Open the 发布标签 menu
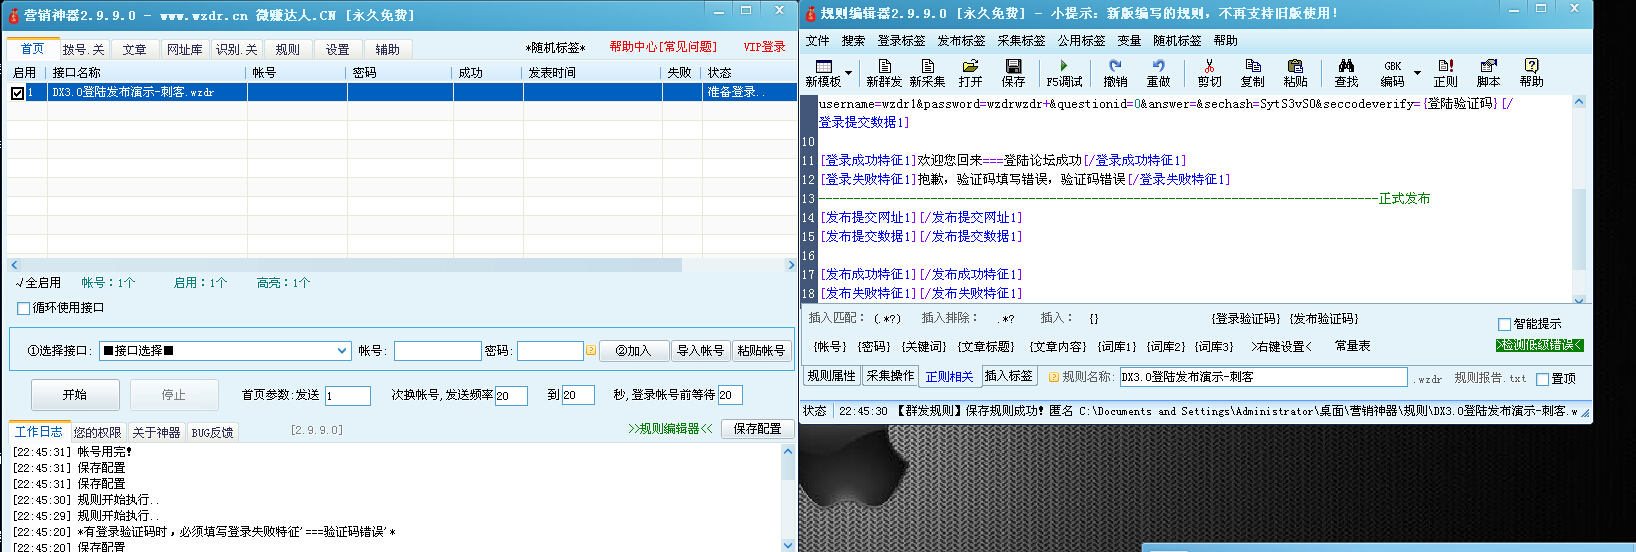The image size is (1636, 552). click(x=961, y=41)
